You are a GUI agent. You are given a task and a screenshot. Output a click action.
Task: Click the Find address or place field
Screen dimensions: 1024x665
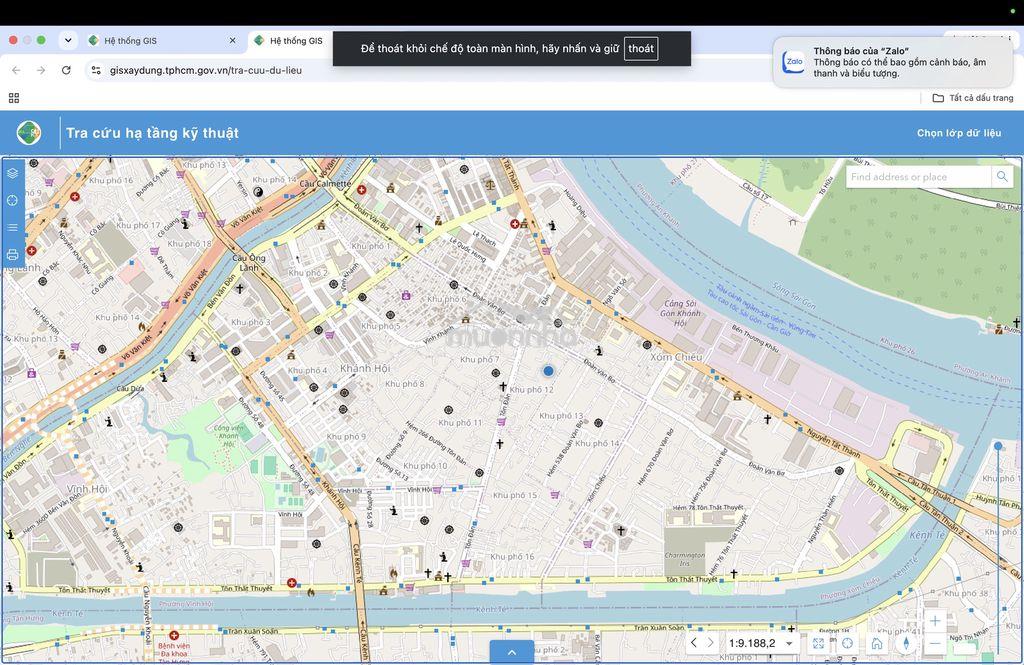pyautogui.click(x=919, y=177)
